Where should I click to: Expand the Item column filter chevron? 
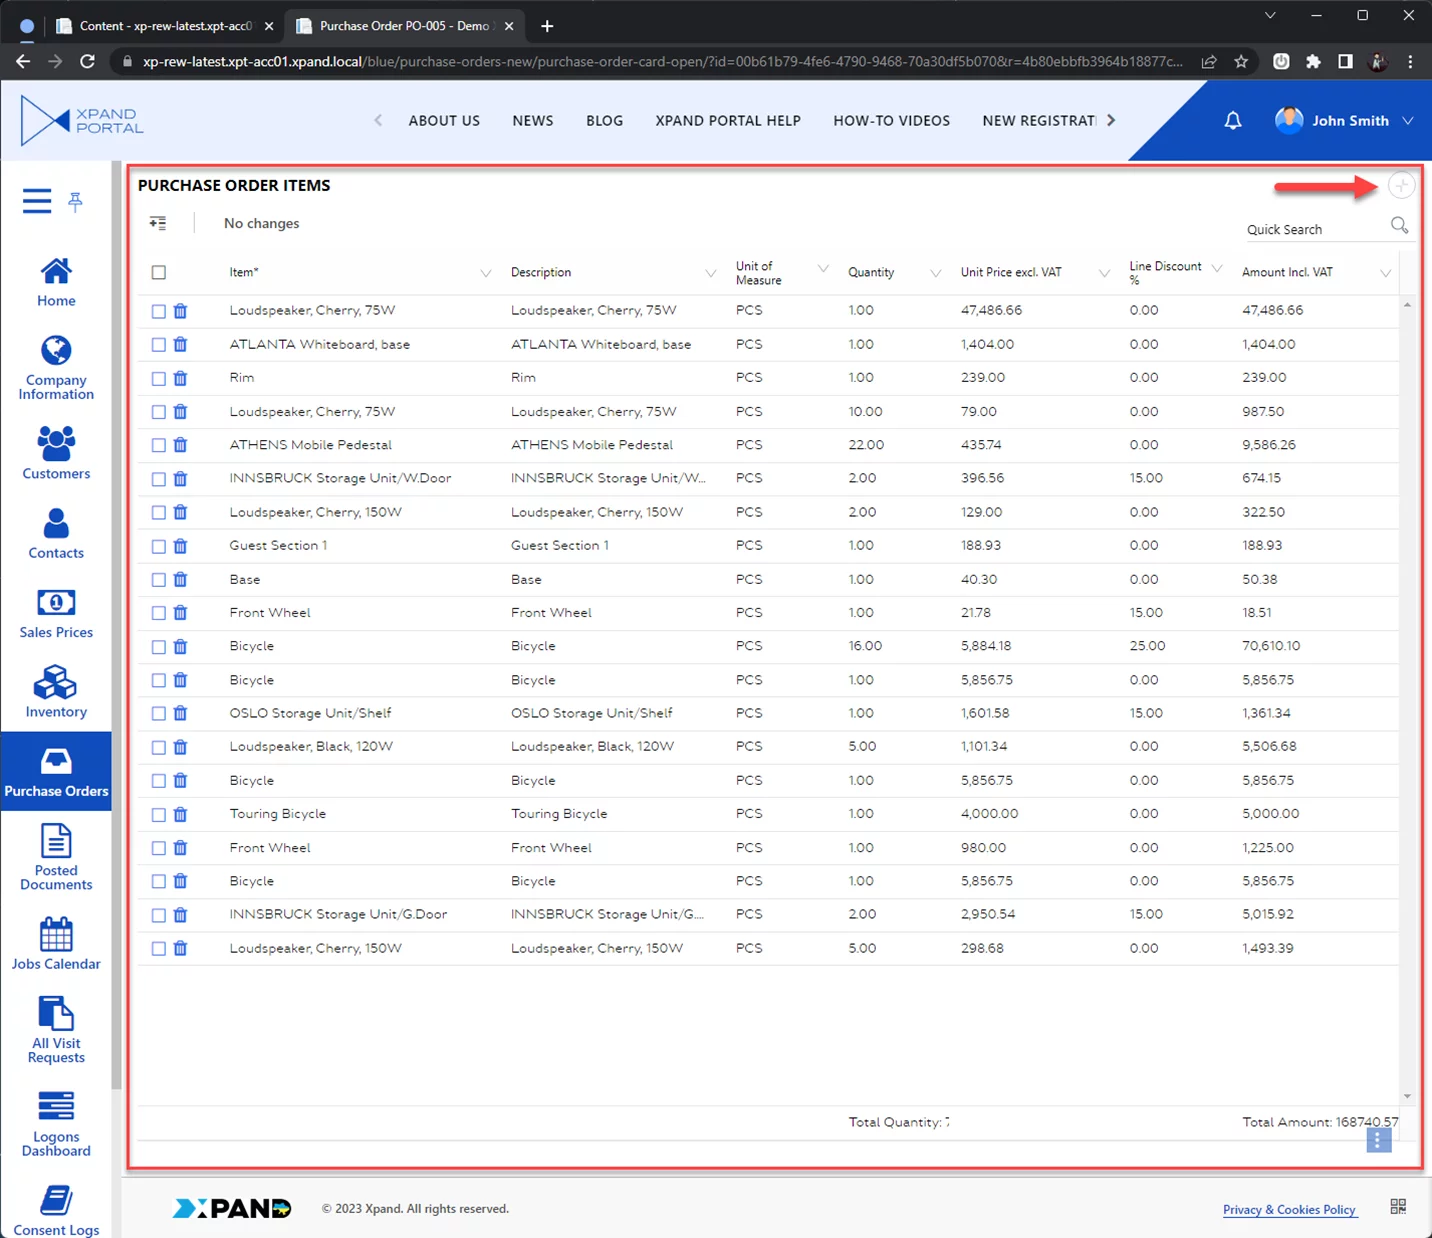(486, 273)
